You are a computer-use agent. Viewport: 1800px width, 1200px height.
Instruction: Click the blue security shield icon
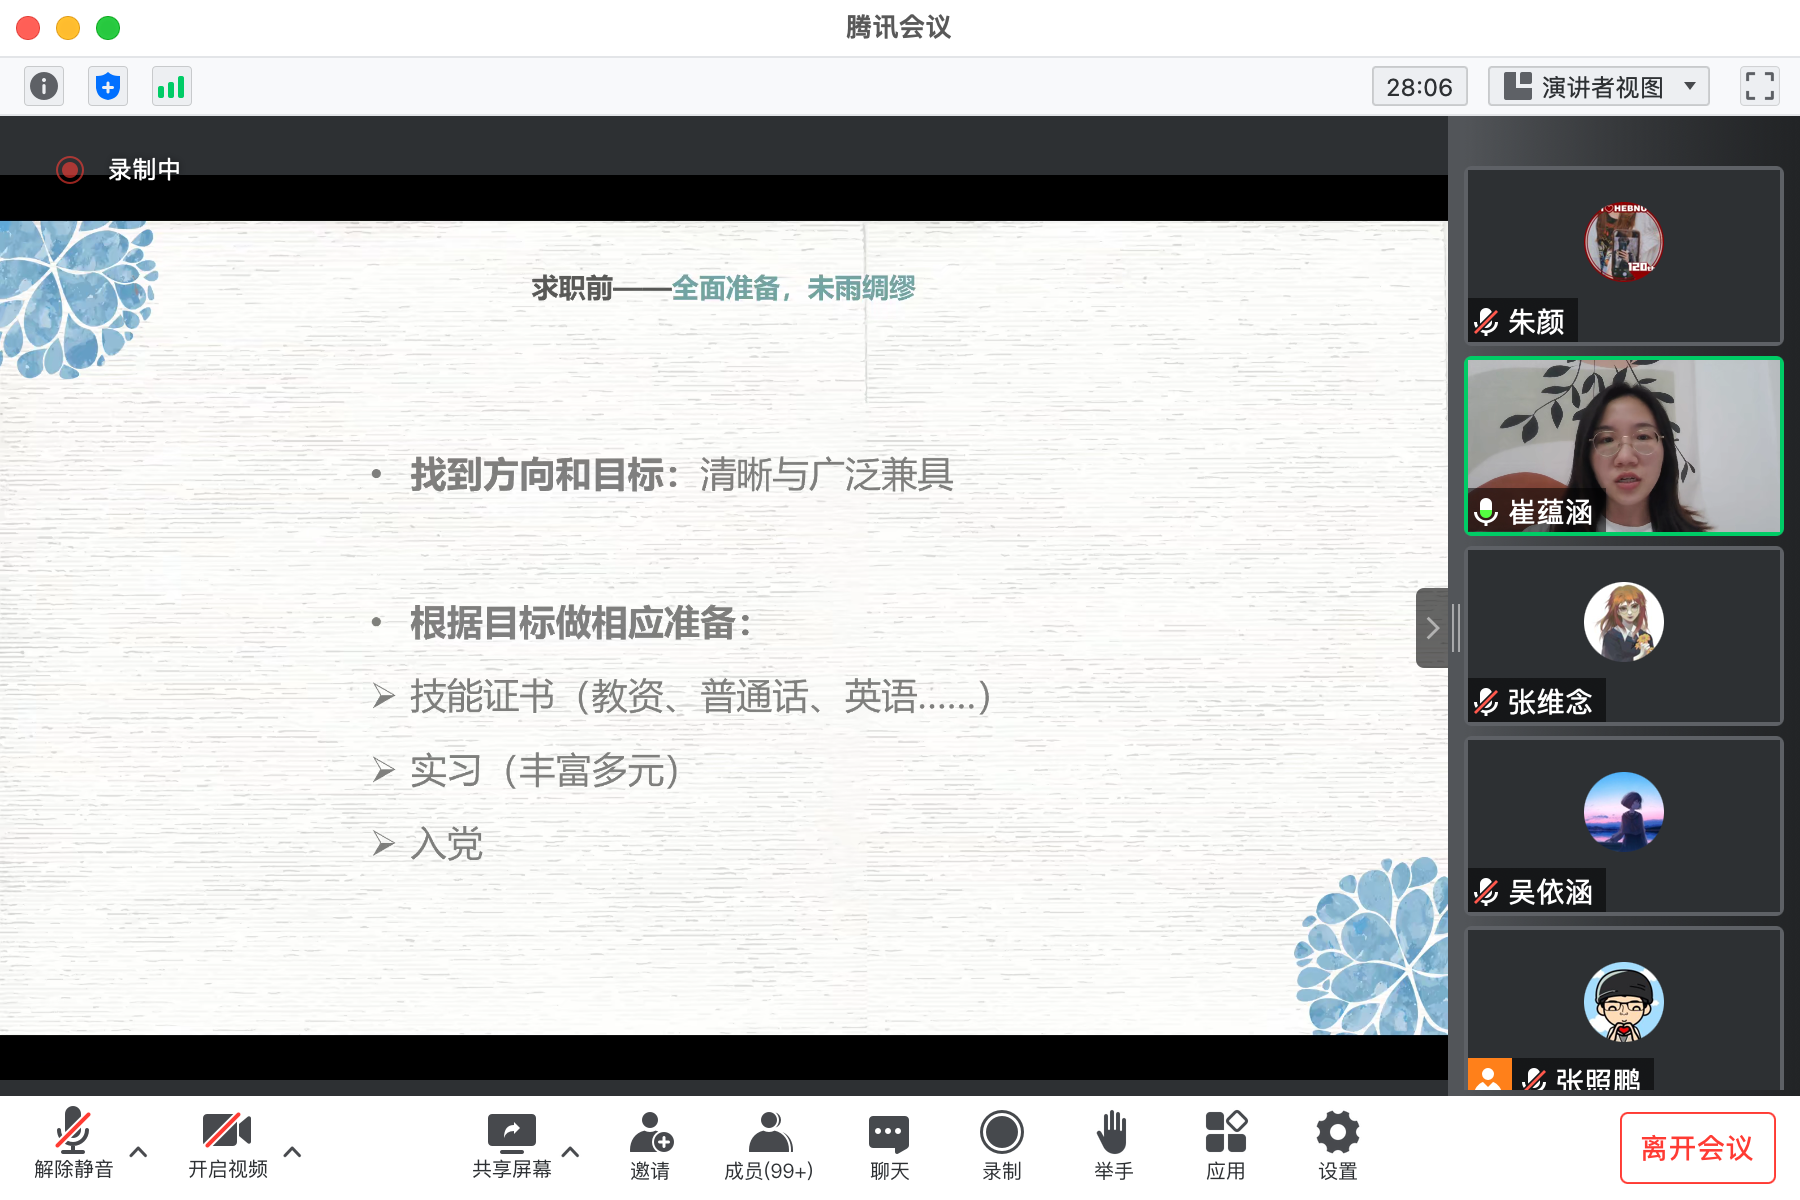108,86
